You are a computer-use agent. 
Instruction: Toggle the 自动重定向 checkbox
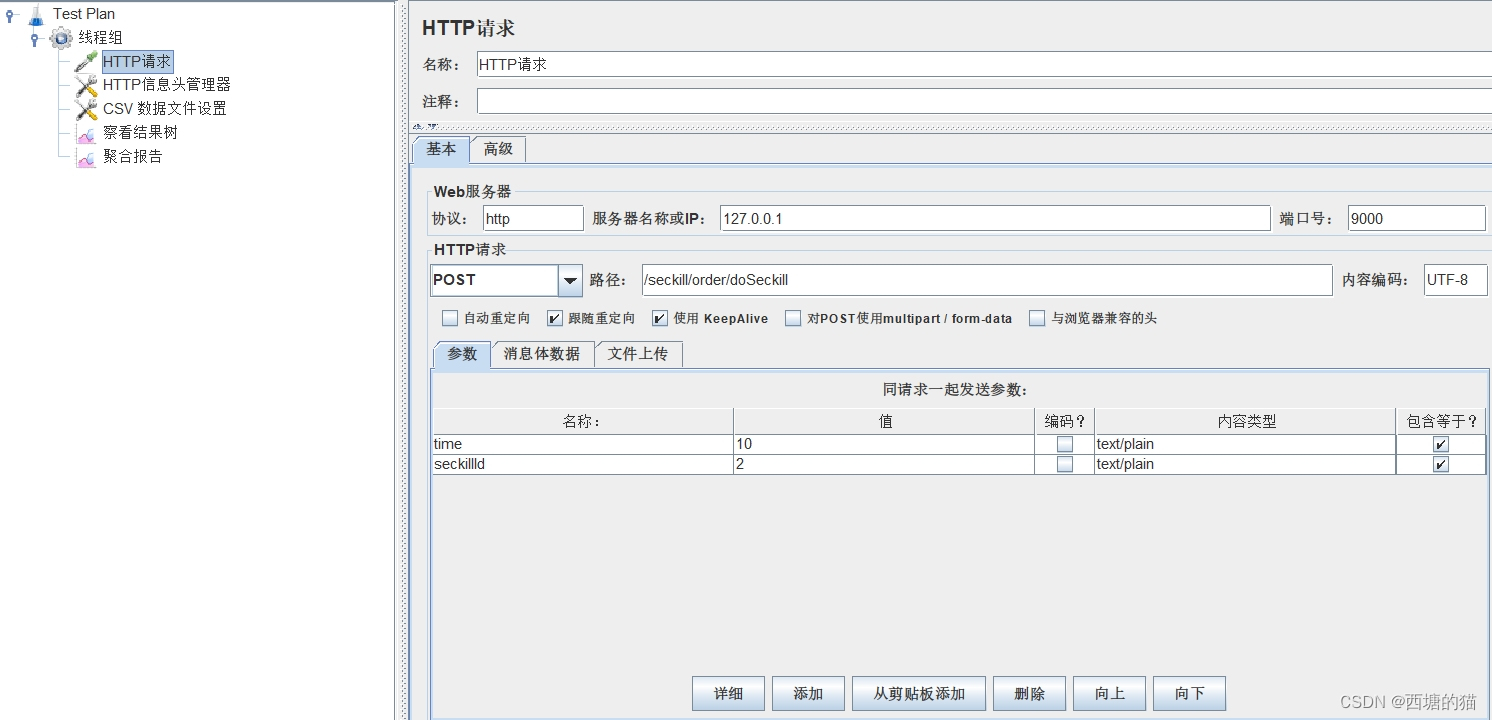pyautogui.click(x=450, y=319)
